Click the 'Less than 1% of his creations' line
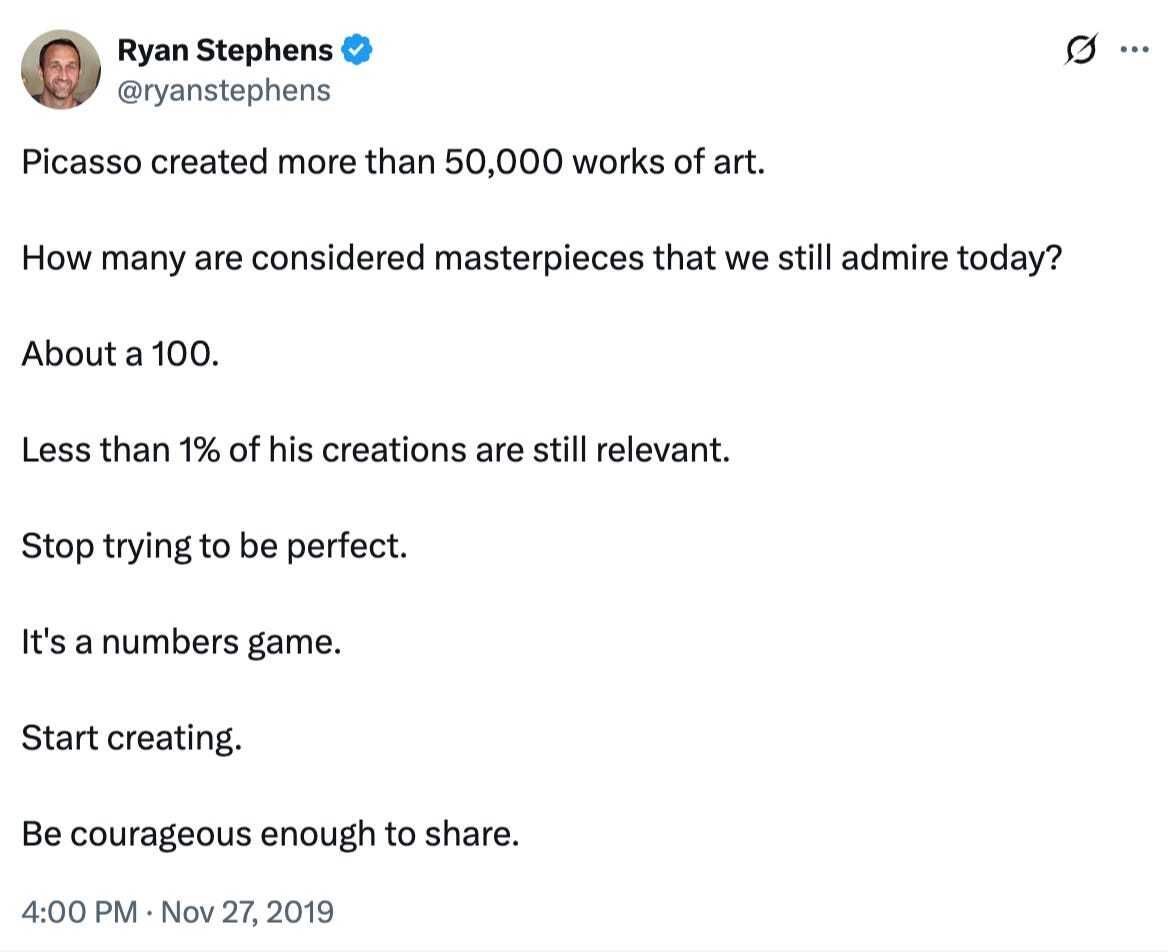This screenshot has height=952, width=1168. pyautogui.click(x=375, y=450)
